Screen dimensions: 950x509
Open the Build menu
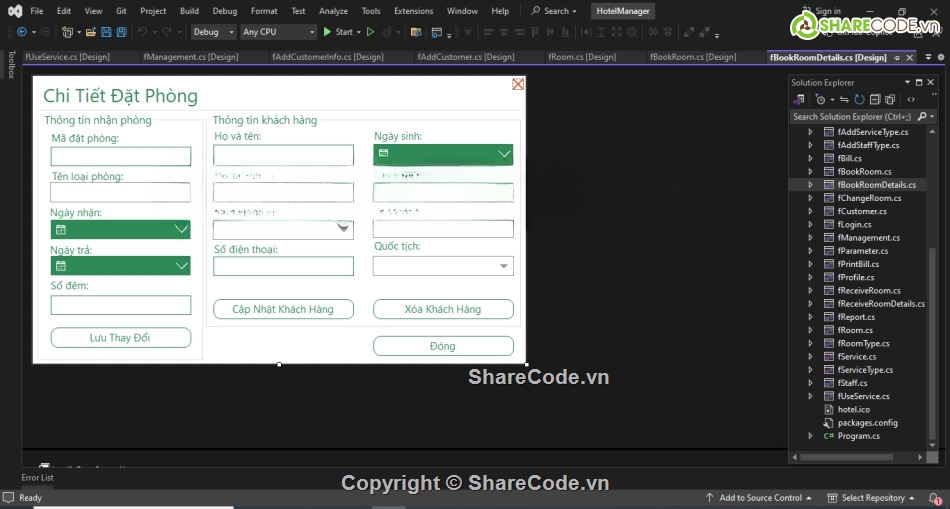click(x=189, y=11)
